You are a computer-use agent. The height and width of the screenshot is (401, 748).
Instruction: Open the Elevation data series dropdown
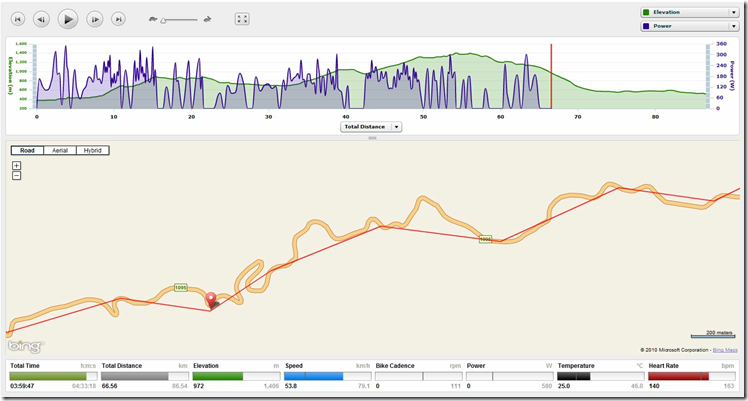coord(689,12)
